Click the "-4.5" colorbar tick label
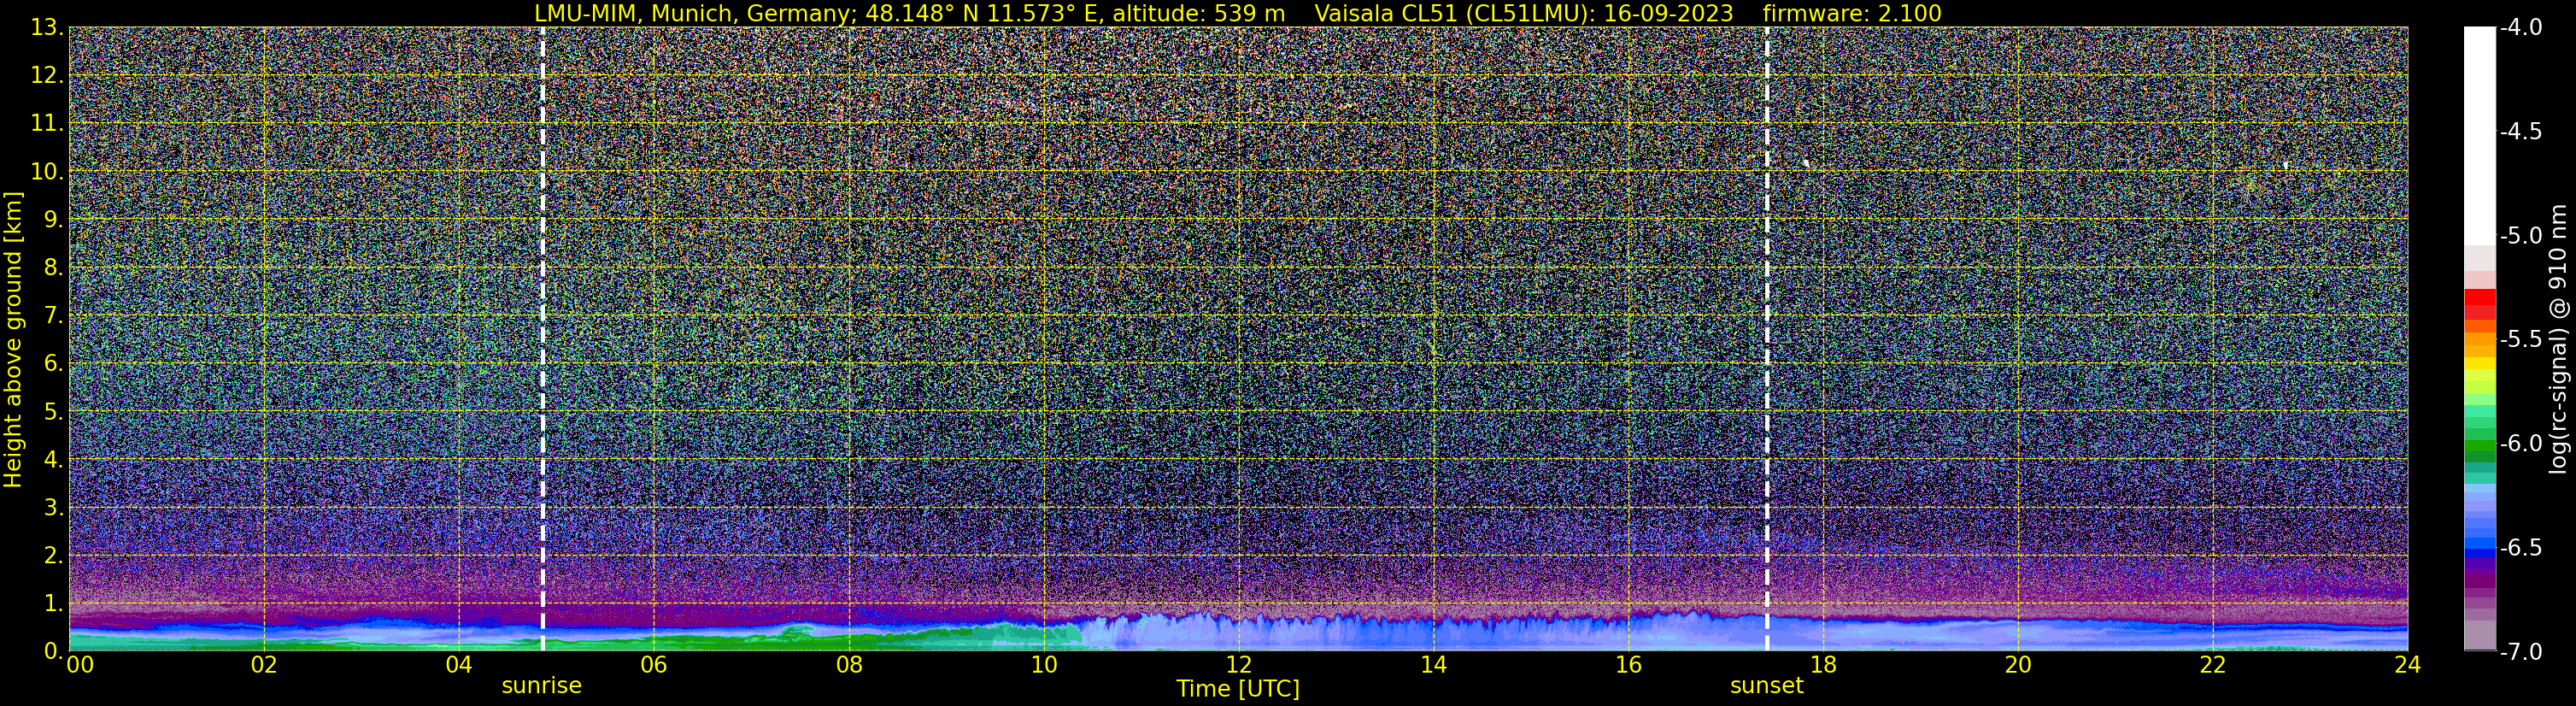 2520,132
